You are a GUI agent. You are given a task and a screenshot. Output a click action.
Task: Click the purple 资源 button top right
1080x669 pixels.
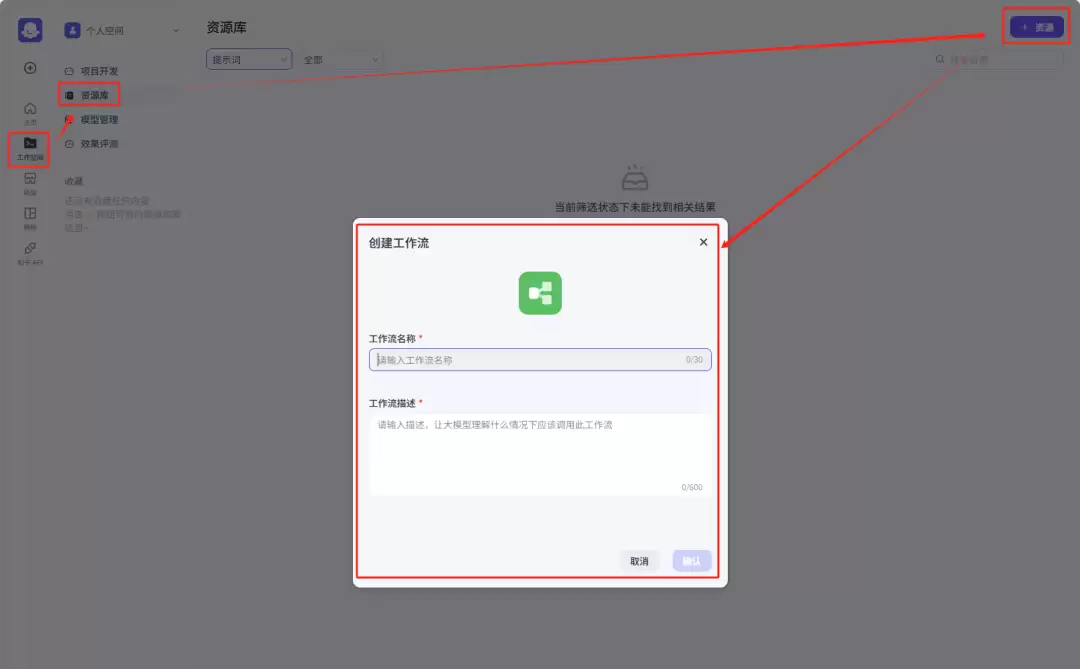click(x=1036, y=26)
